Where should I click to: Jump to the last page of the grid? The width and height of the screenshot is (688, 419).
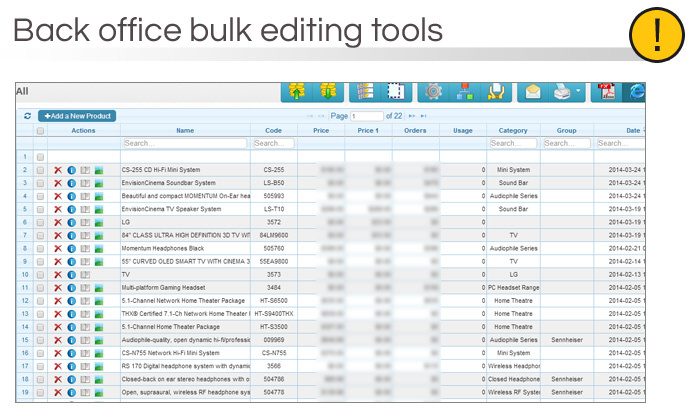pos(424,117)
